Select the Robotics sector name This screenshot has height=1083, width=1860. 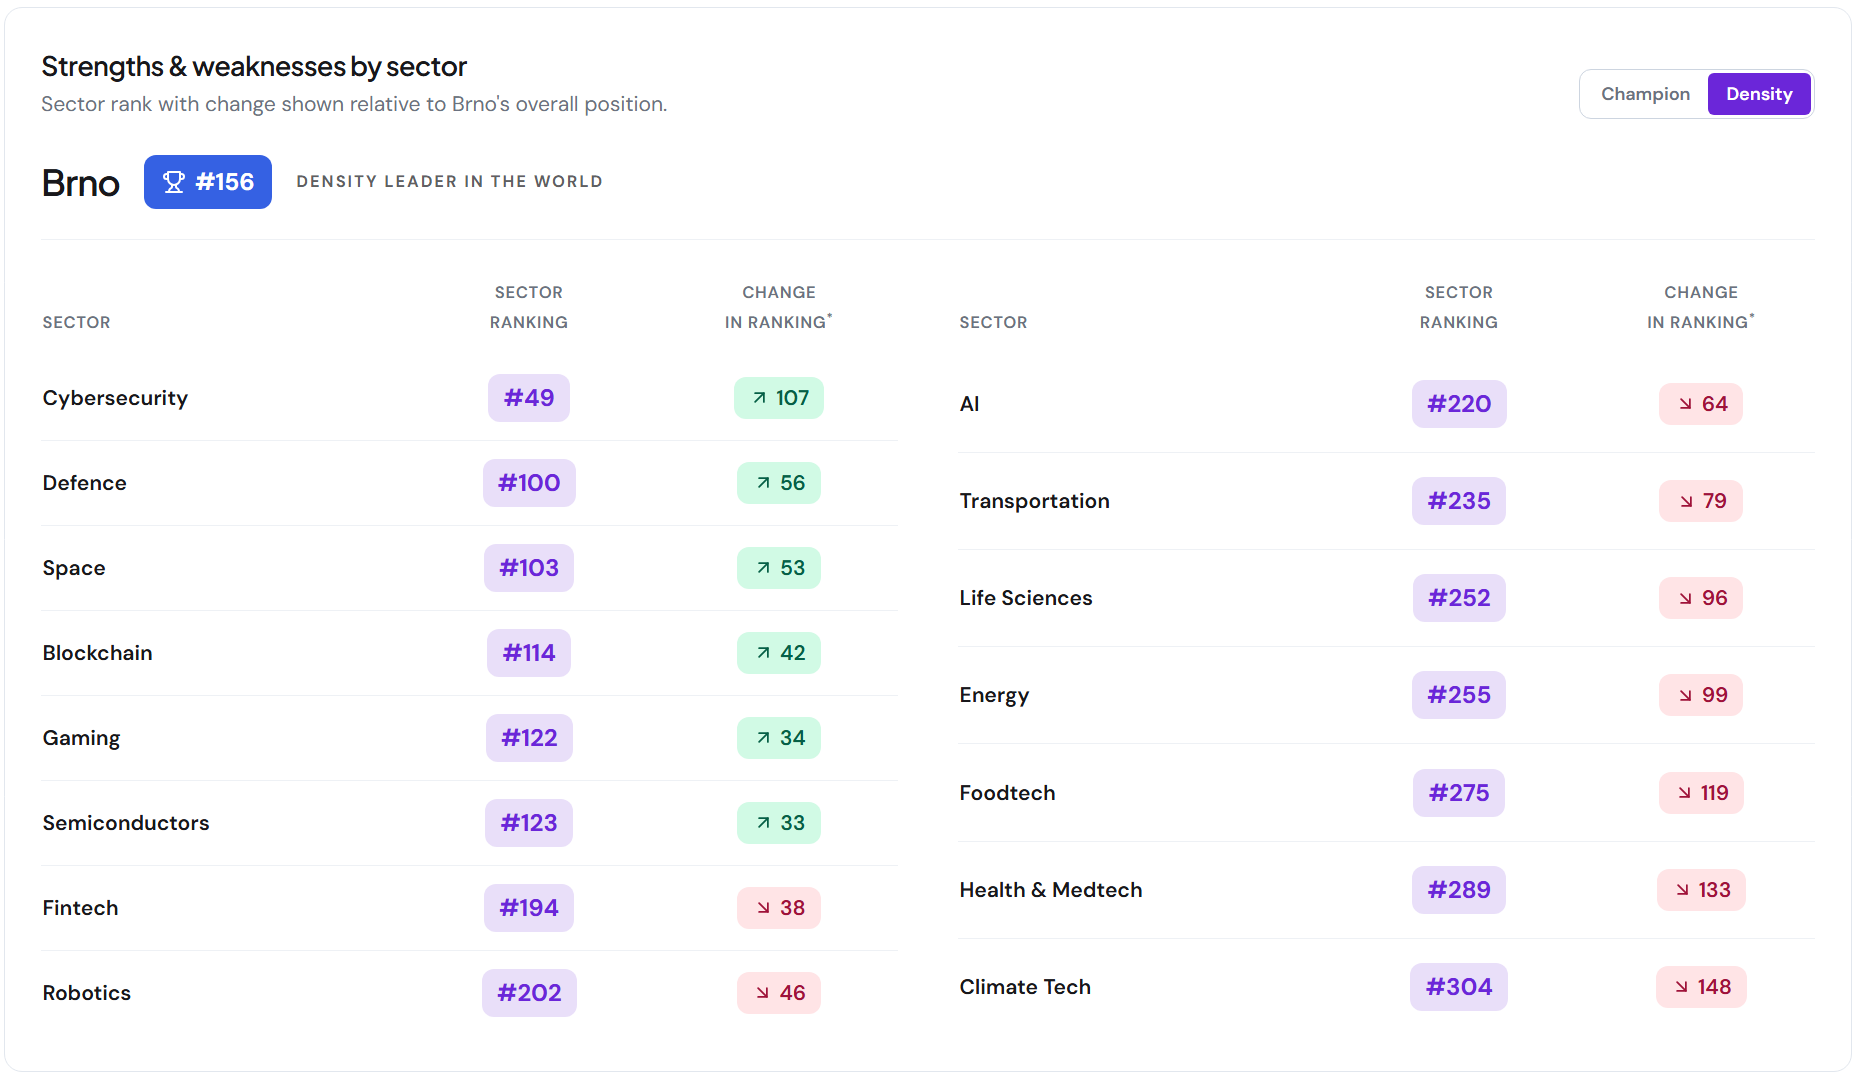(87, 993)
